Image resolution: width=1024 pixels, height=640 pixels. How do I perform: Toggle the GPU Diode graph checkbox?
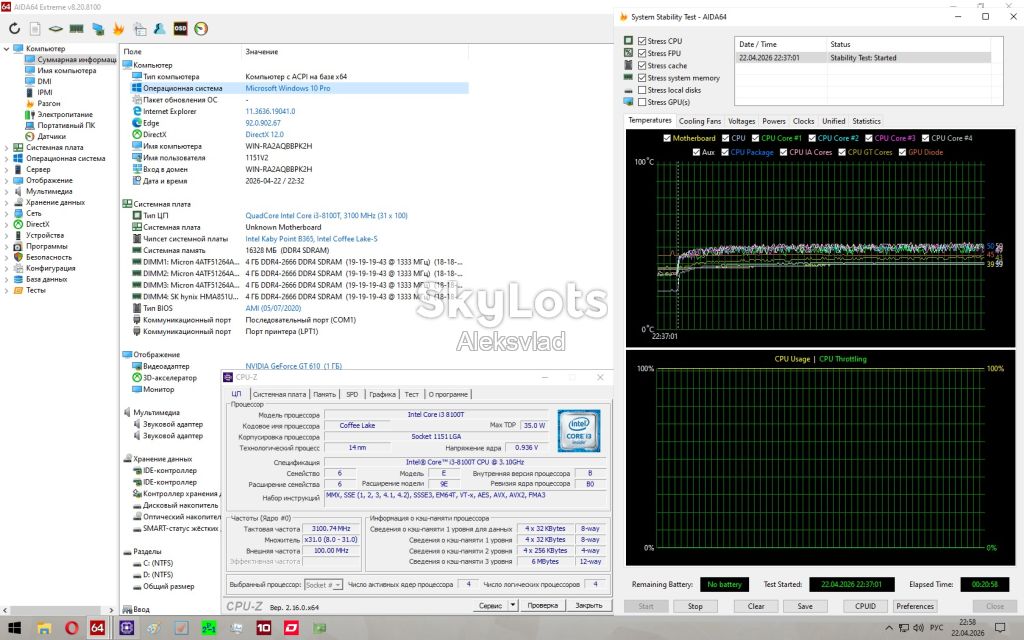(902, 153)
